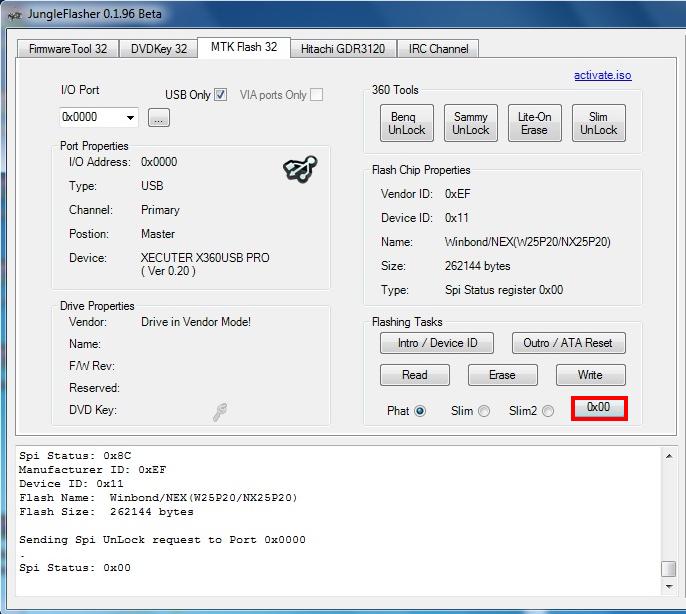The height and width of the screenshot is (614, 686).
Task: Click the 0x11 Device ID value in Flash Chip Properties
Action: 456,218
